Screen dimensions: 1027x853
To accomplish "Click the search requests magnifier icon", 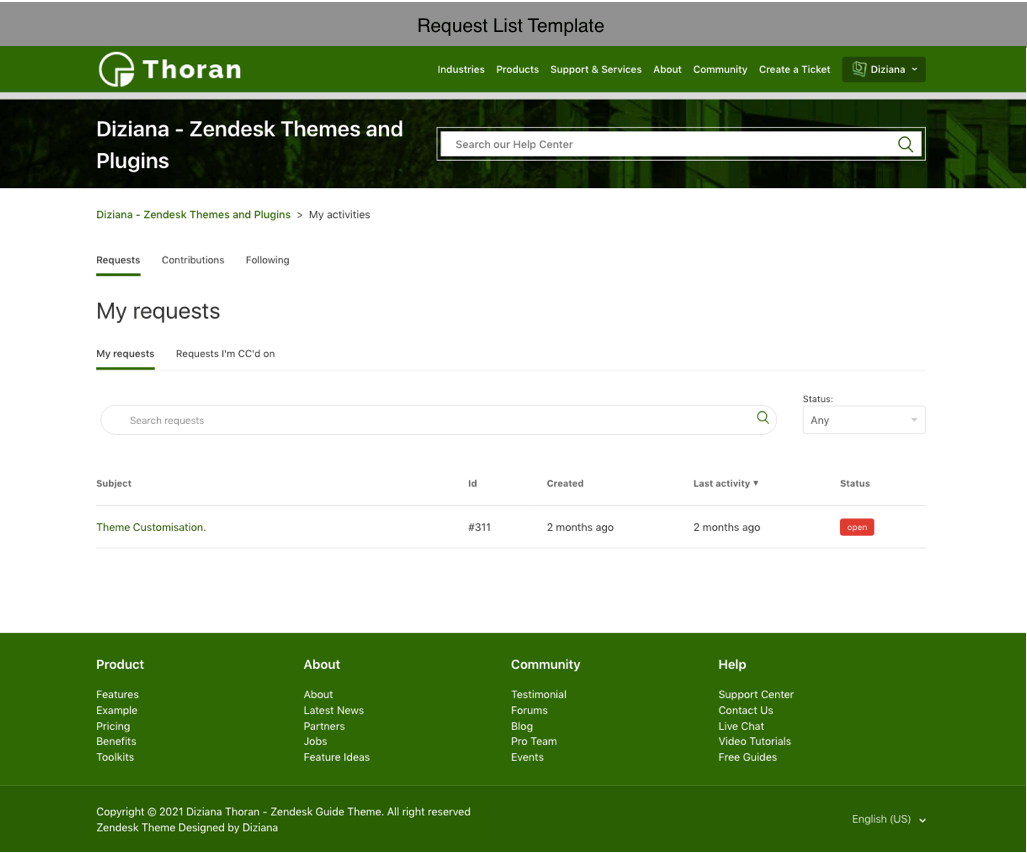I will pyautogui.click(x=763, y=418).
